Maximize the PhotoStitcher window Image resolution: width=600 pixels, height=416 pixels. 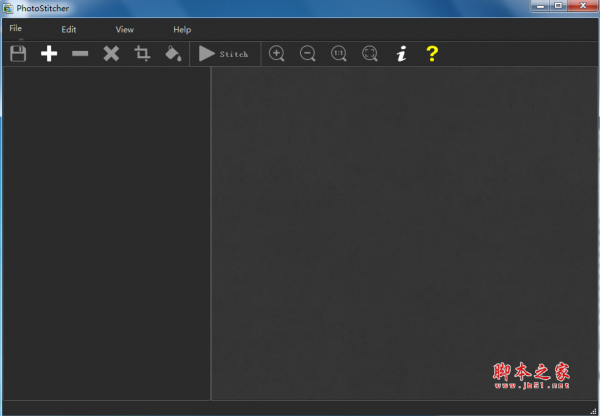point(558,6)
